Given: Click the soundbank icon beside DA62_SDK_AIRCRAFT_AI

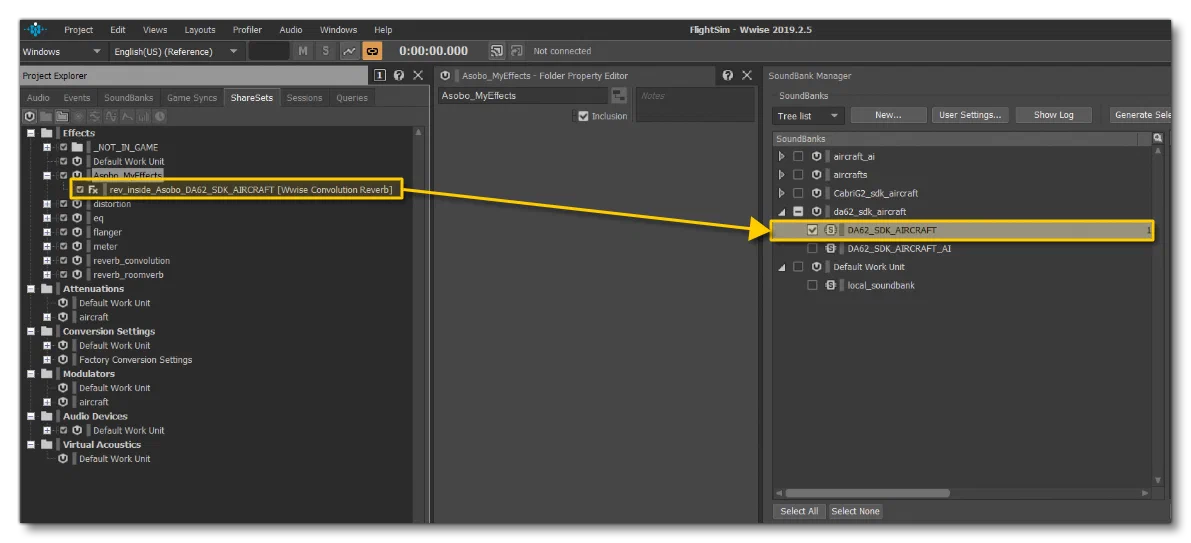Looking at the screenshot, I should point(831,248).
